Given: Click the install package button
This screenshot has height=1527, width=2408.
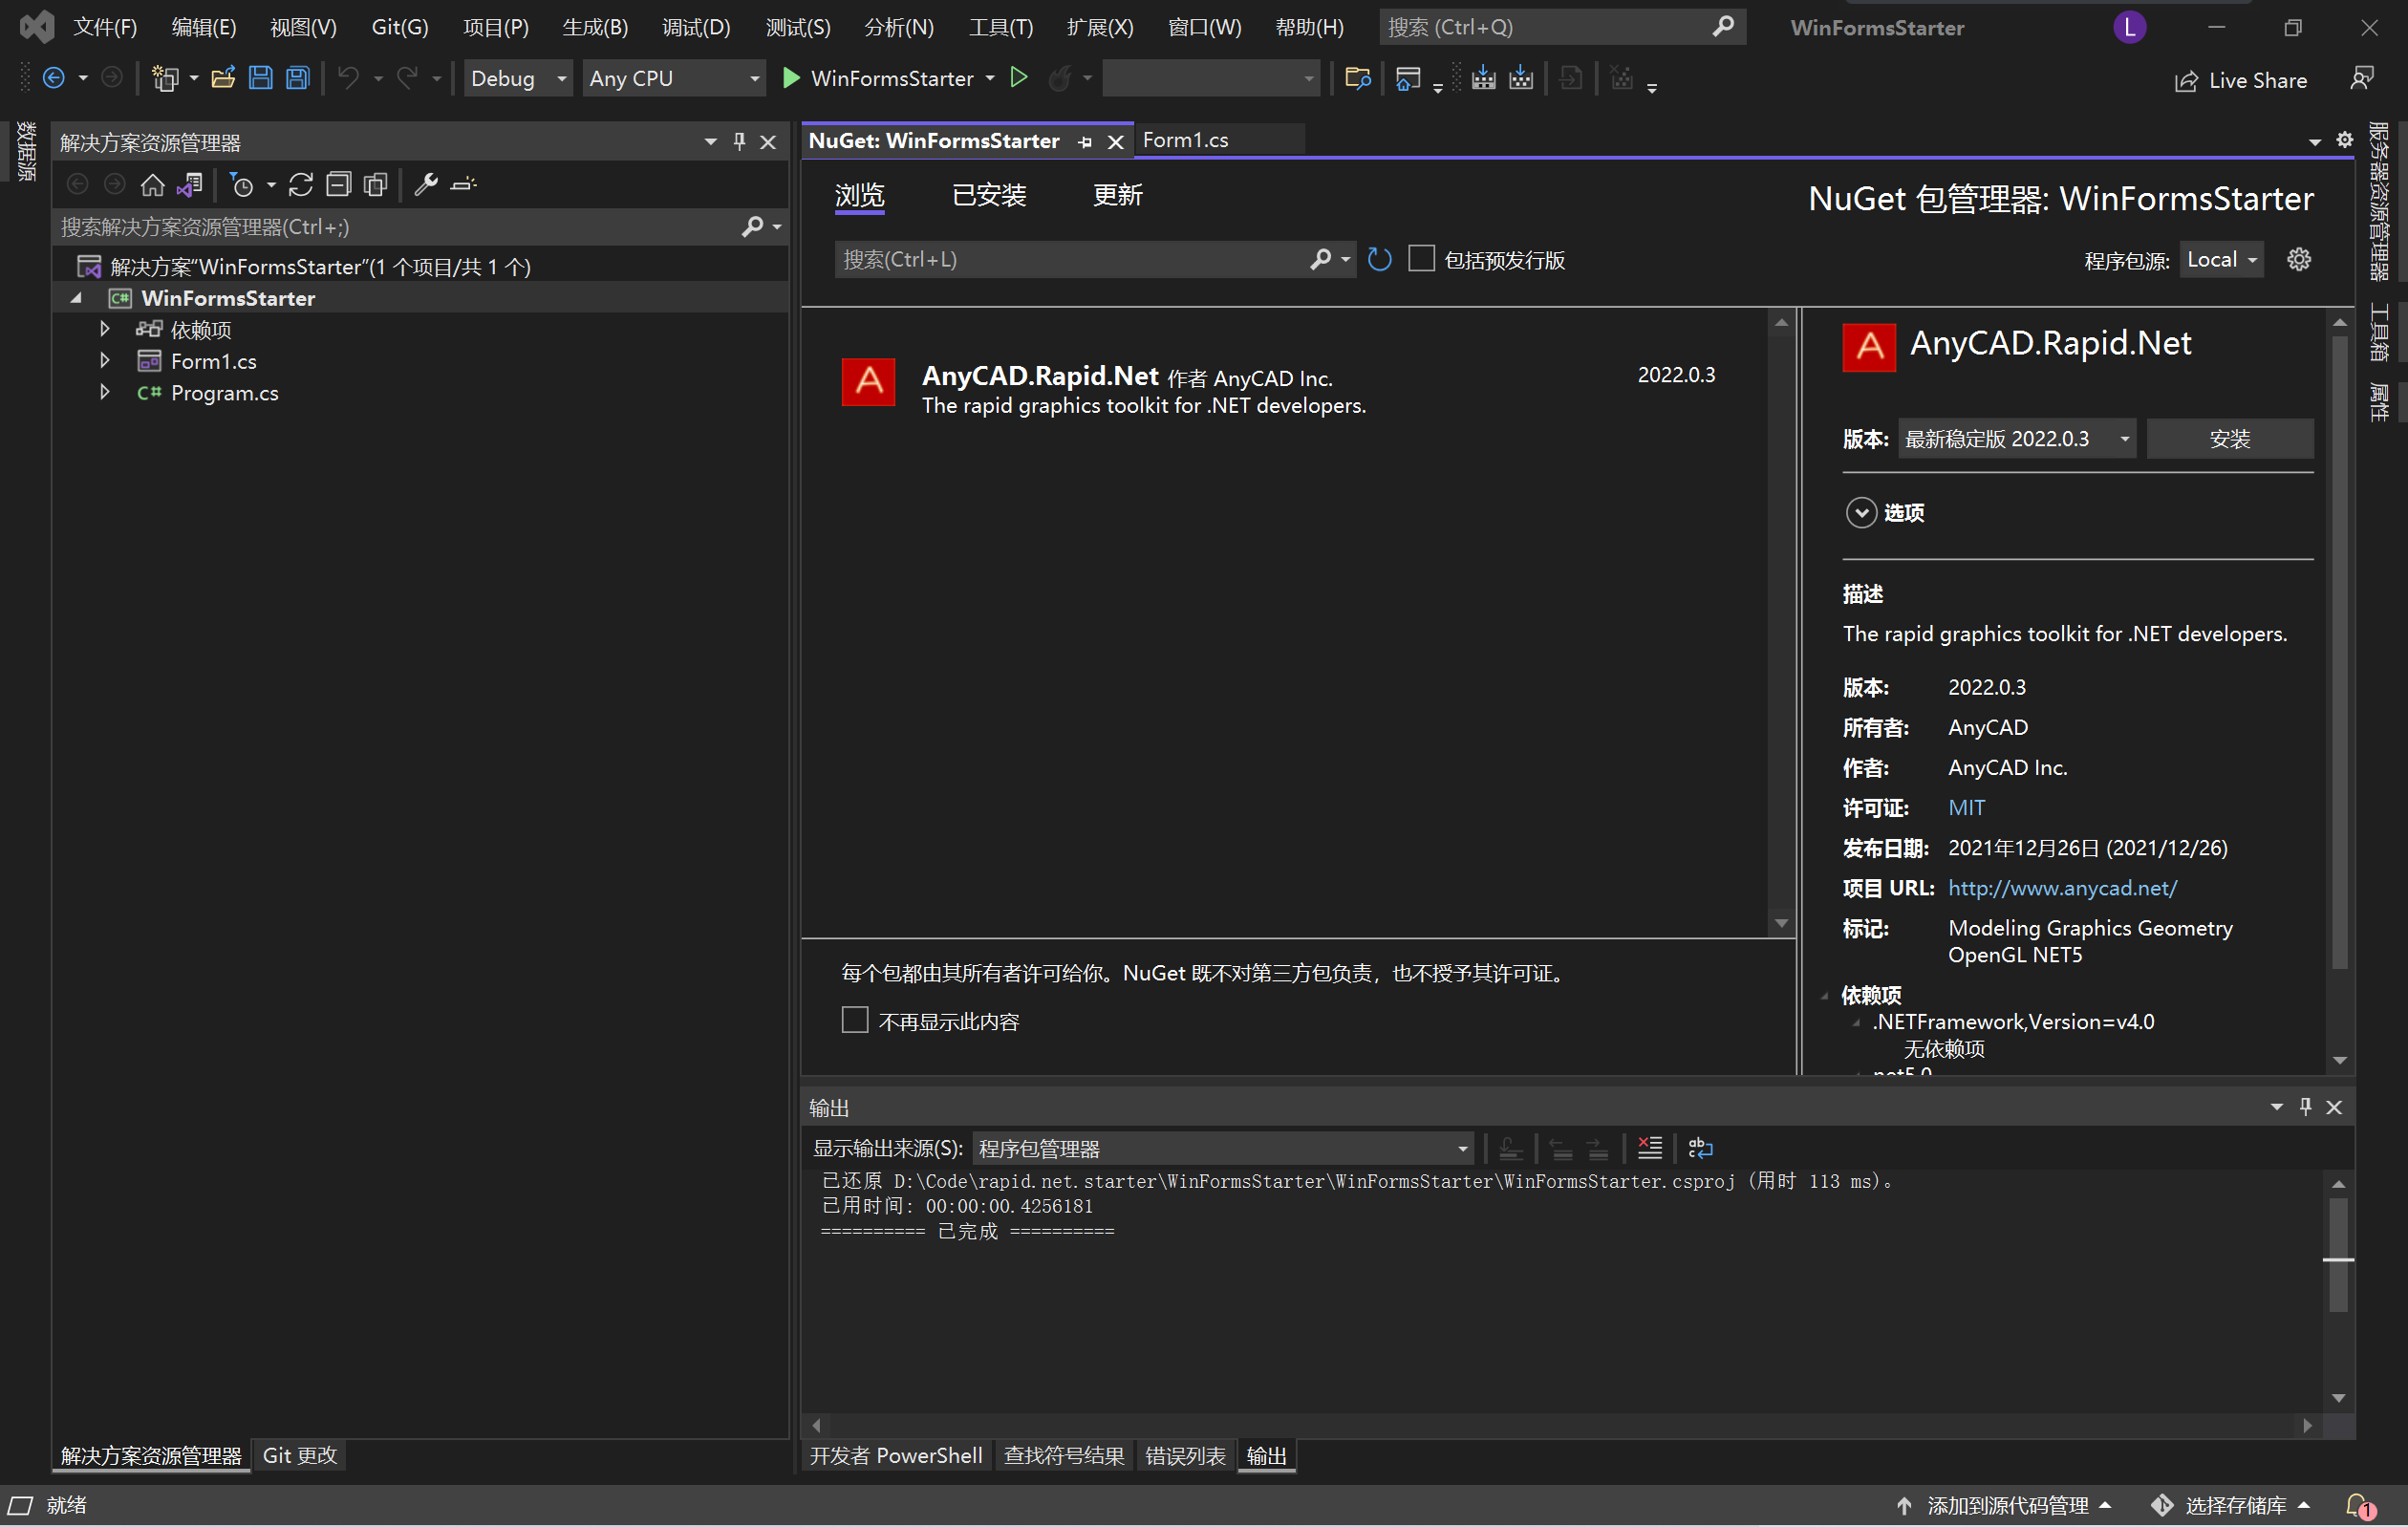Looking at the screenshot, I should [2229, 439].
